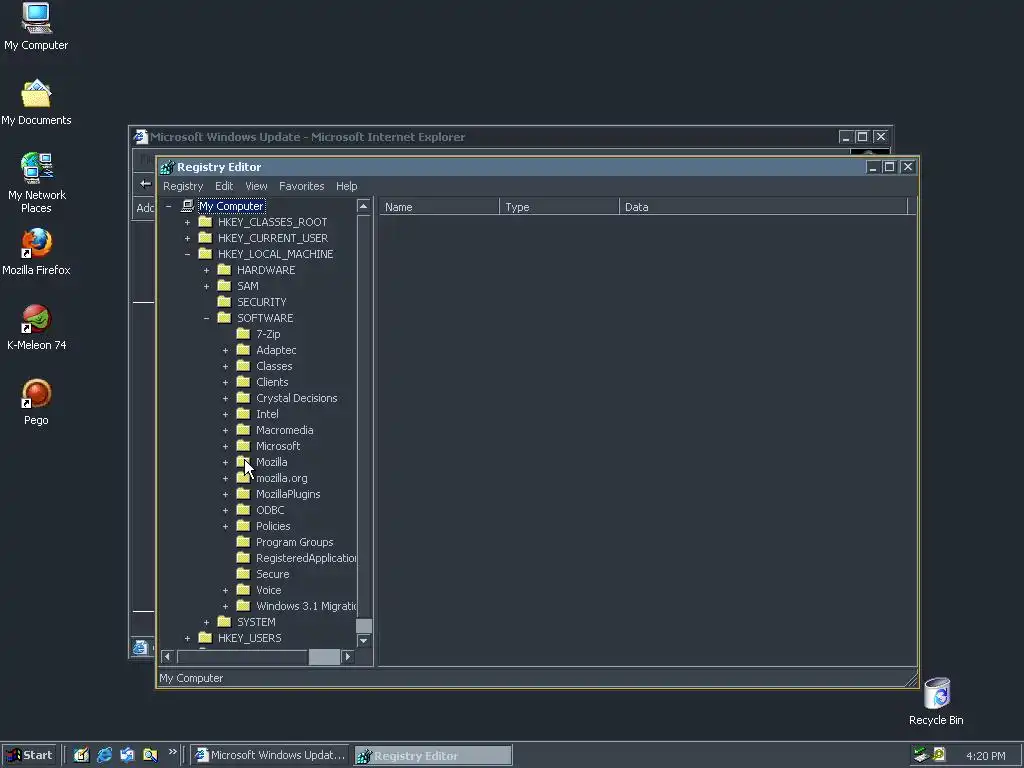Click the Start button
This screenshot has width=1024, height=768.
[29, 755]
